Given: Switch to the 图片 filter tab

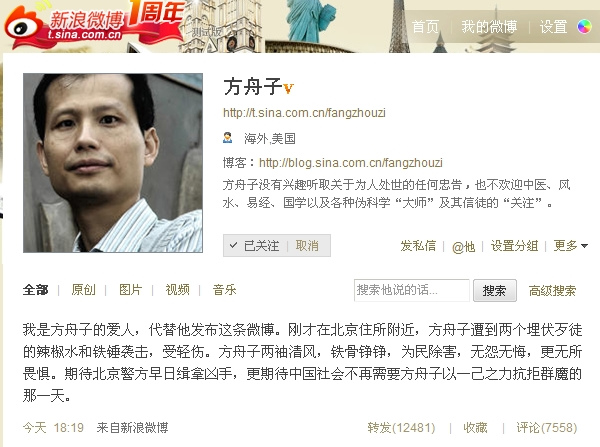Looking at the screenshot, I should pos(130,290).
